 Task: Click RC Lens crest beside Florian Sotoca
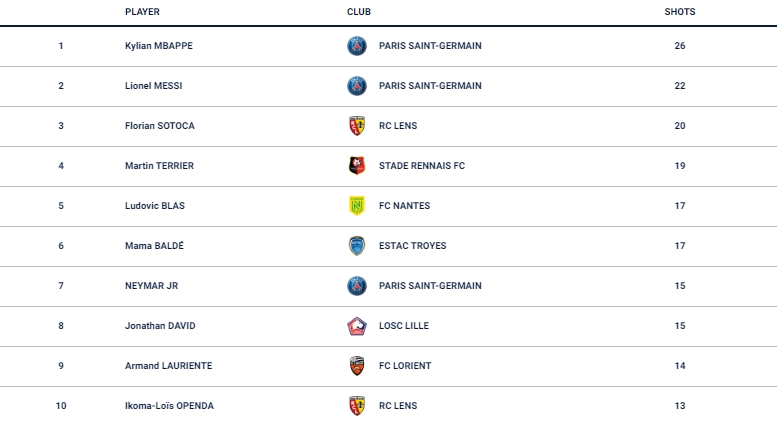(x=357, y=126)
